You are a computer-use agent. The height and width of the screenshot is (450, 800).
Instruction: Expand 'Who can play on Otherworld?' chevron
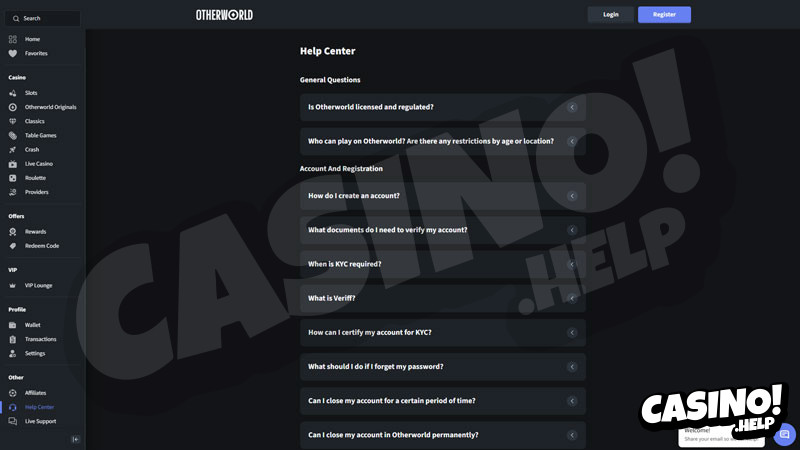572,141
